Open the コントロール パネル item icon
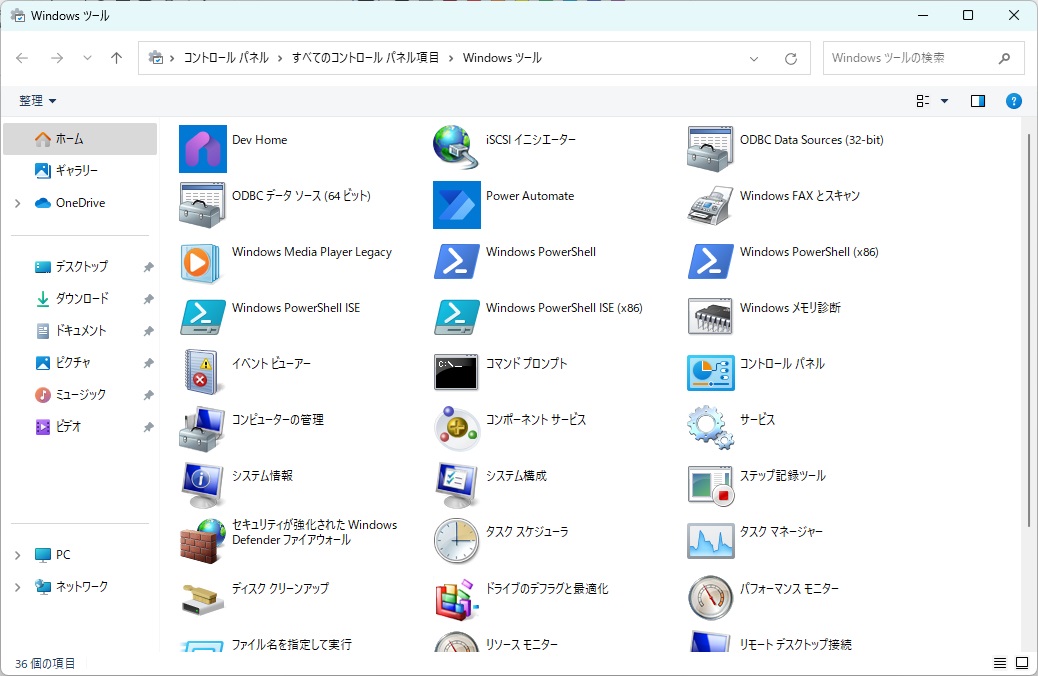This screenshot has width=1038, height=676. [x=711, y=373]
